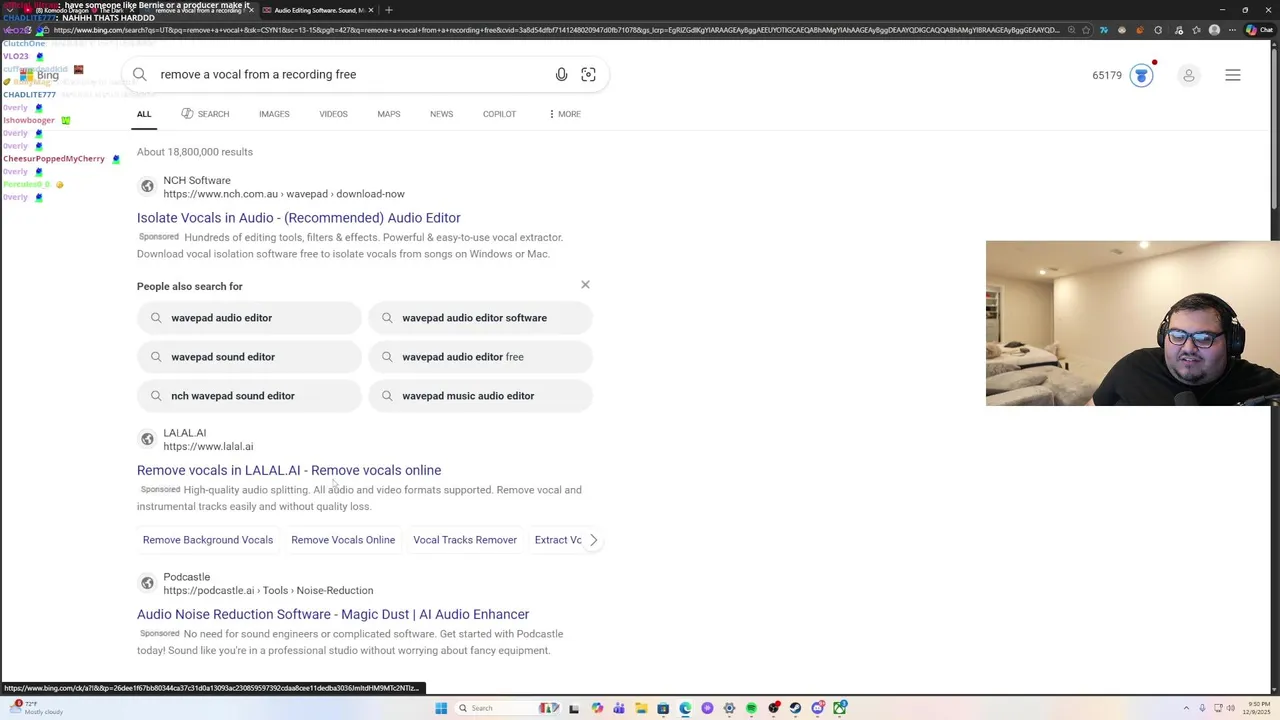
Task: Open MORE search filters dropdown
Action: click(565, 114)
